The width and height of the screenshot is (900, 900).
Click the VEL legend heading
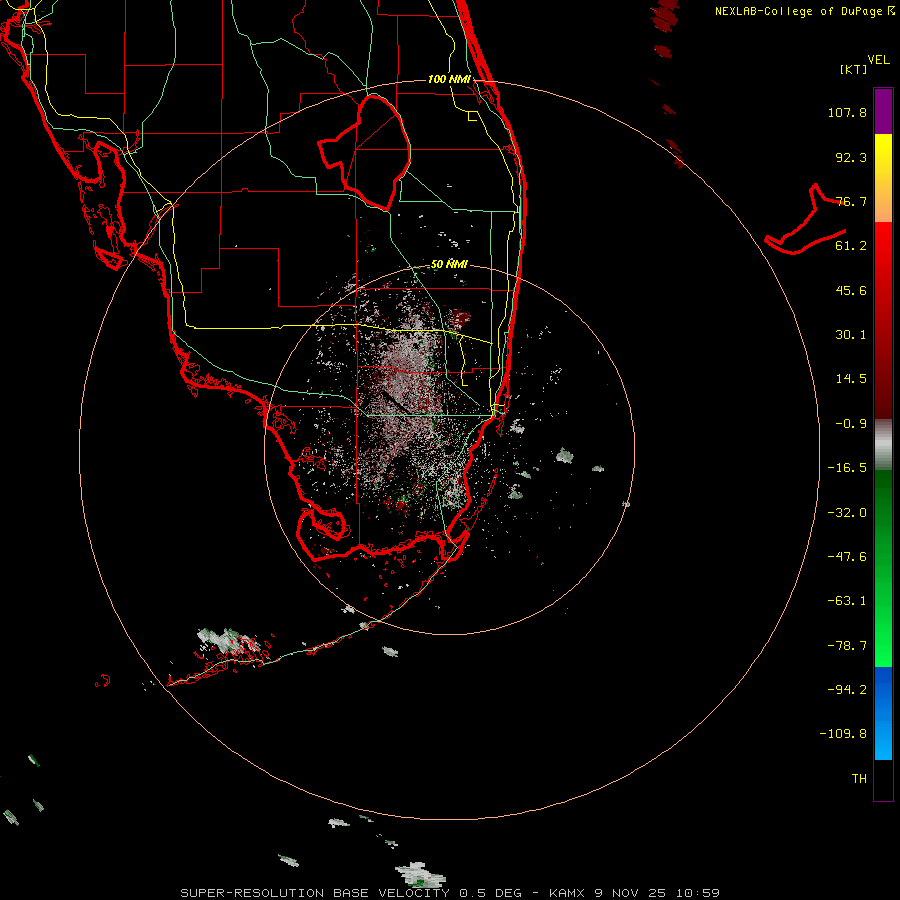879,60
